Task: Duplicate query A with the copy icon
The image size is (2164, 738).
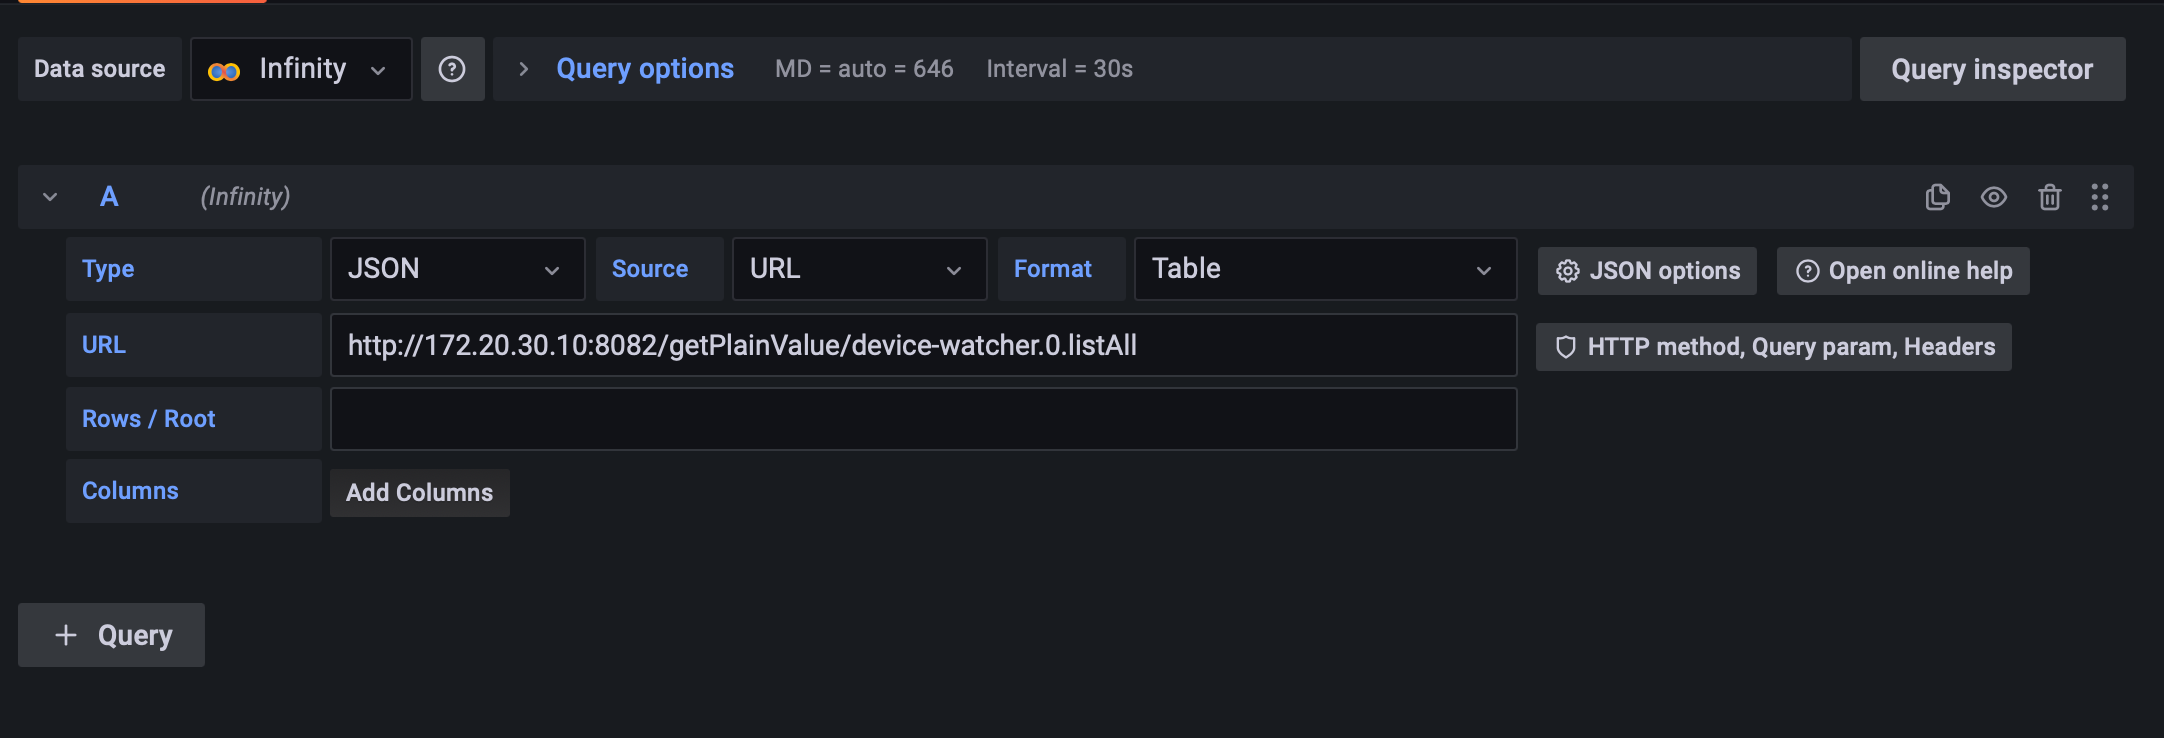Action: [1937, 197]
